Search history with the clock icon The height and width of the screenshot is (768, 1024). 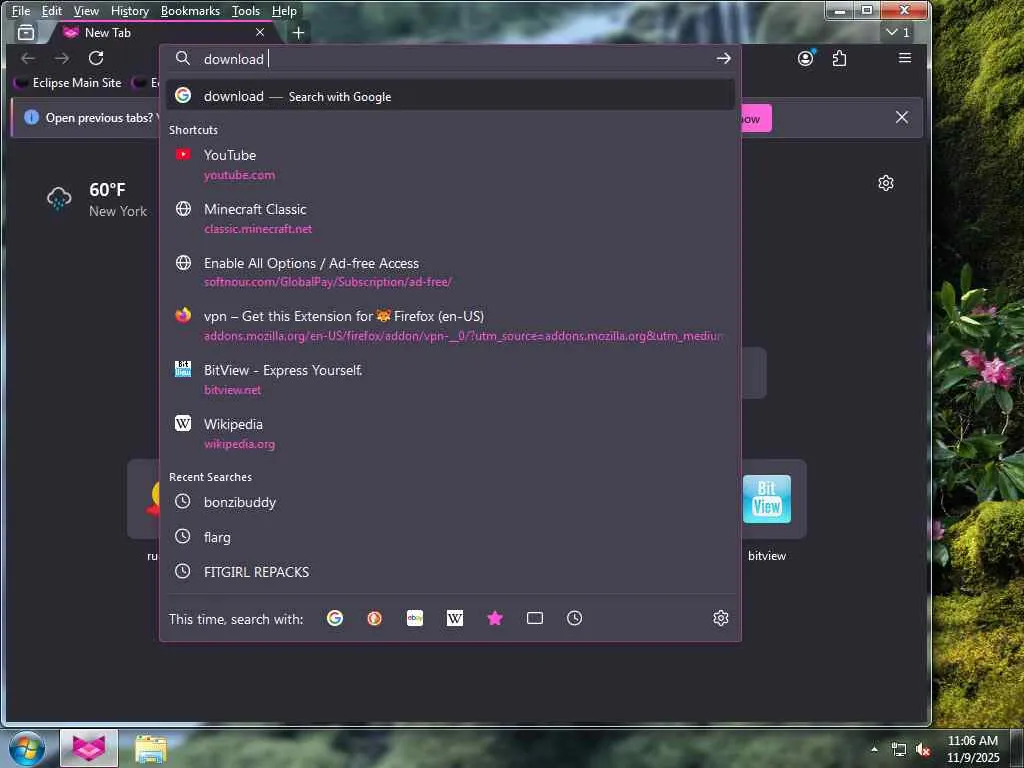(x=574, y=618)
